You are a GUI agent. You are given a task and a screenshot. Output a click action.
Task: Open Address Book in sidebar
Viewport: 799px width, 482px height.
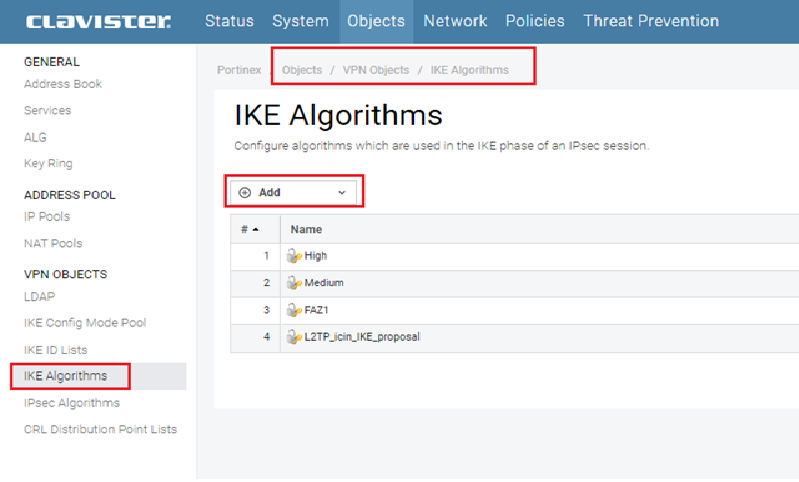click(63, 84)
